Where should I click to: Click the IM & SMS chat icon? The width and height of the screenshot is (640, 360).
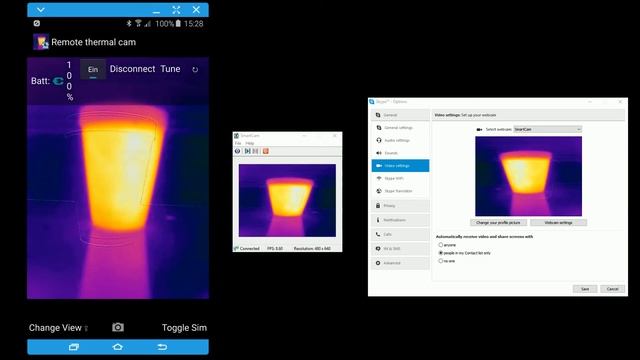(378, 249)
